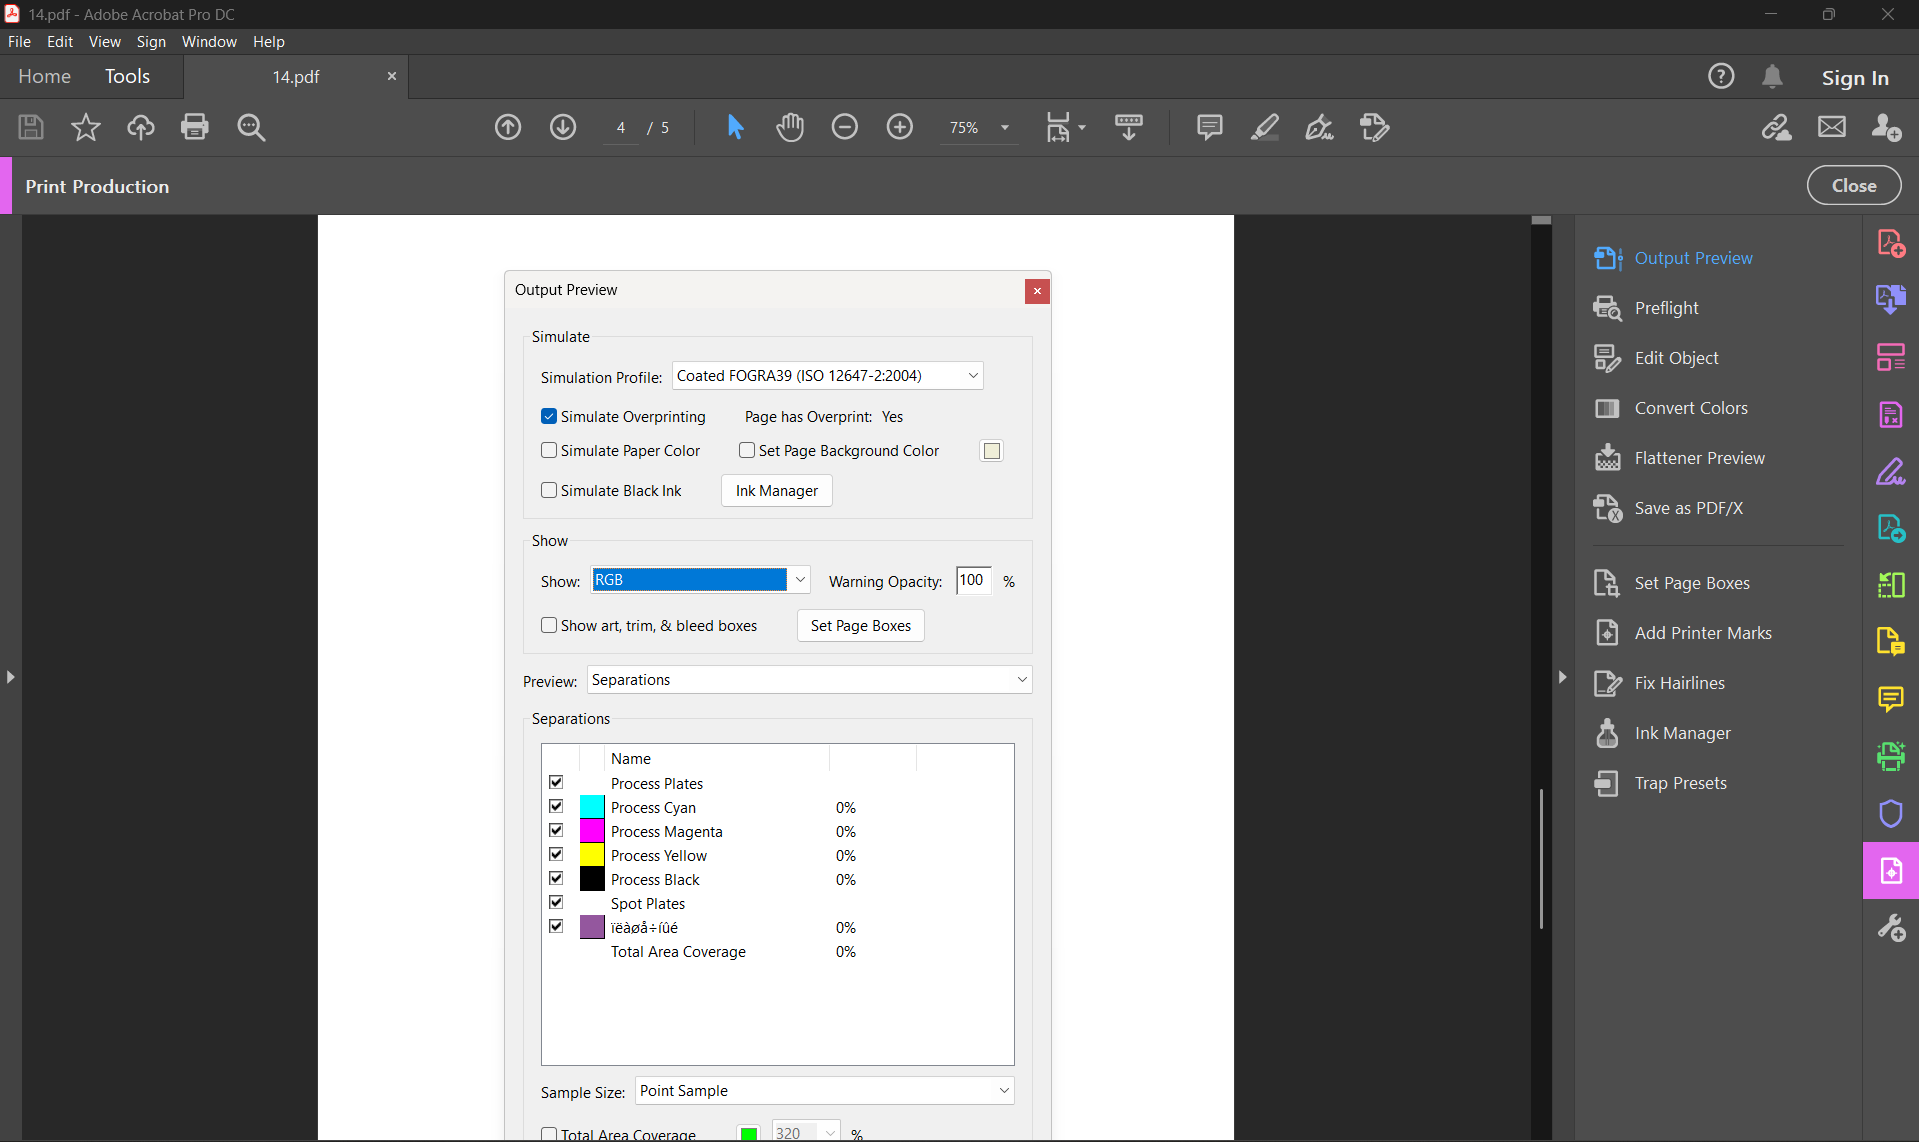Viewport: 1919px width, 1142px height.
Task: Click the page background color swatch
Action: coord(991,451)
